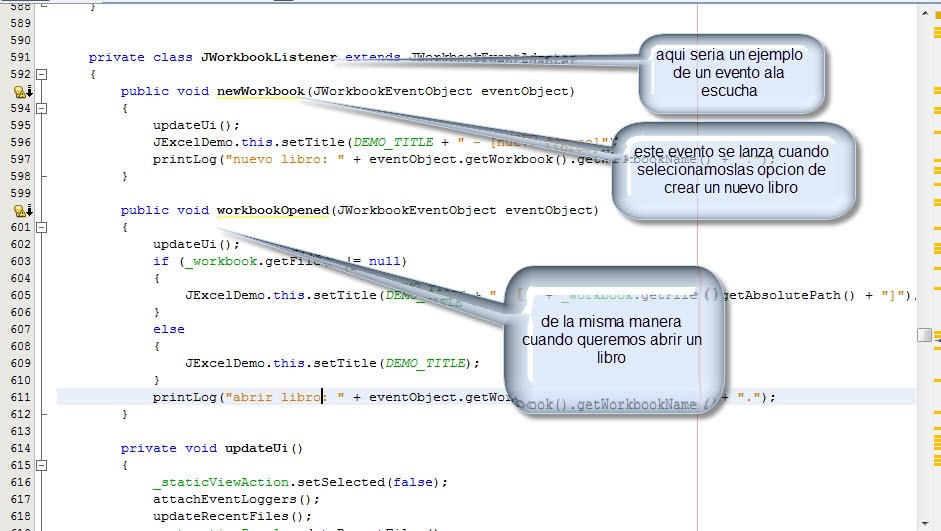Viewport: 941px width, 531px height.
Task: Click the string "abrir libro: "
Action: tap(284, 397)
